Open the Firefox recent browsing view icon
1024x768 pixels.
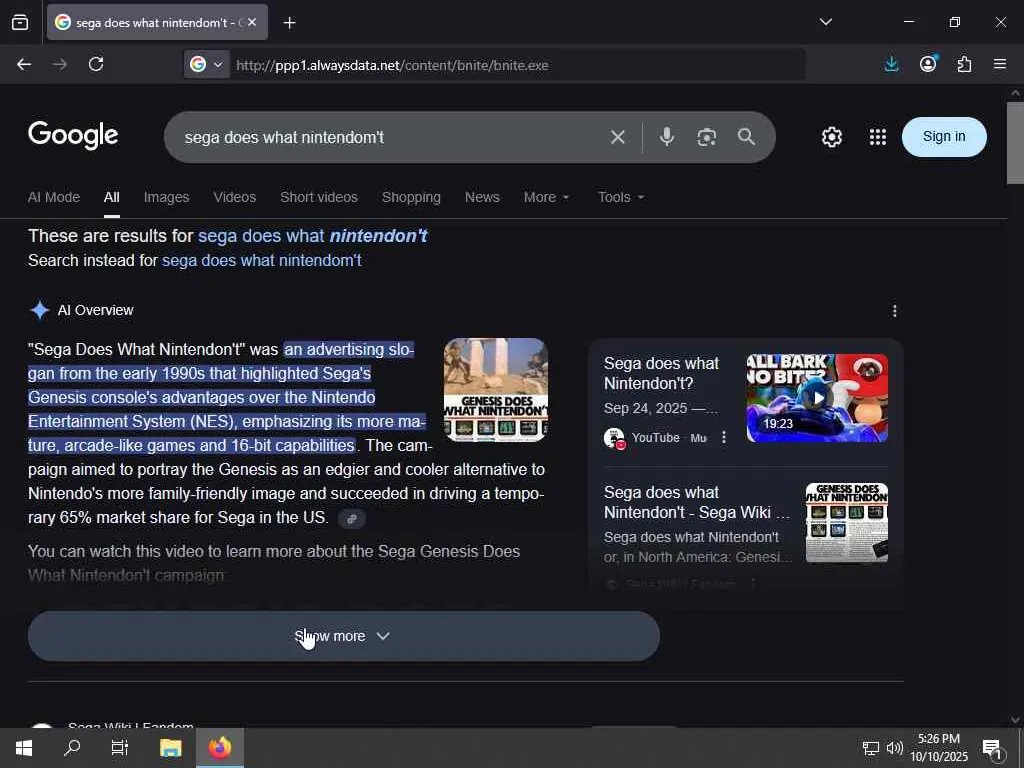click(x=20, y=22)
